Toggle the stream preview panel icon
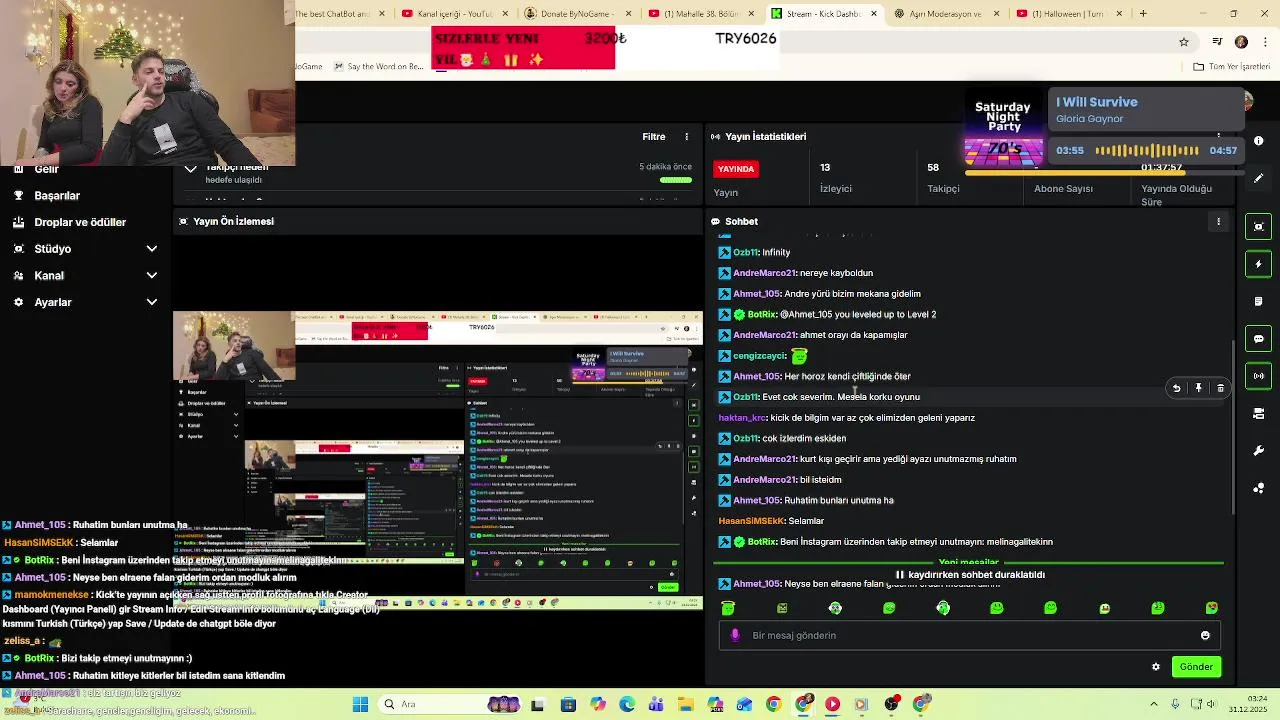1280x720 pixels. 1258,227
